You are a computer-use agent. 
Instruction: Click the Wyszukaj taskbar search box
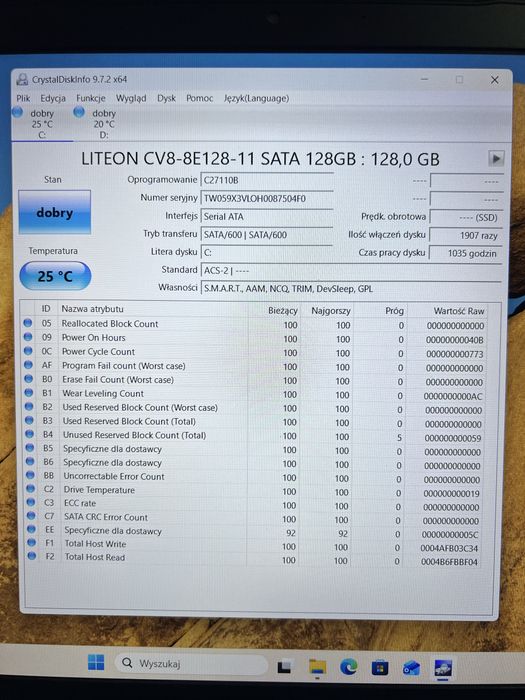(x=192, y=664)
